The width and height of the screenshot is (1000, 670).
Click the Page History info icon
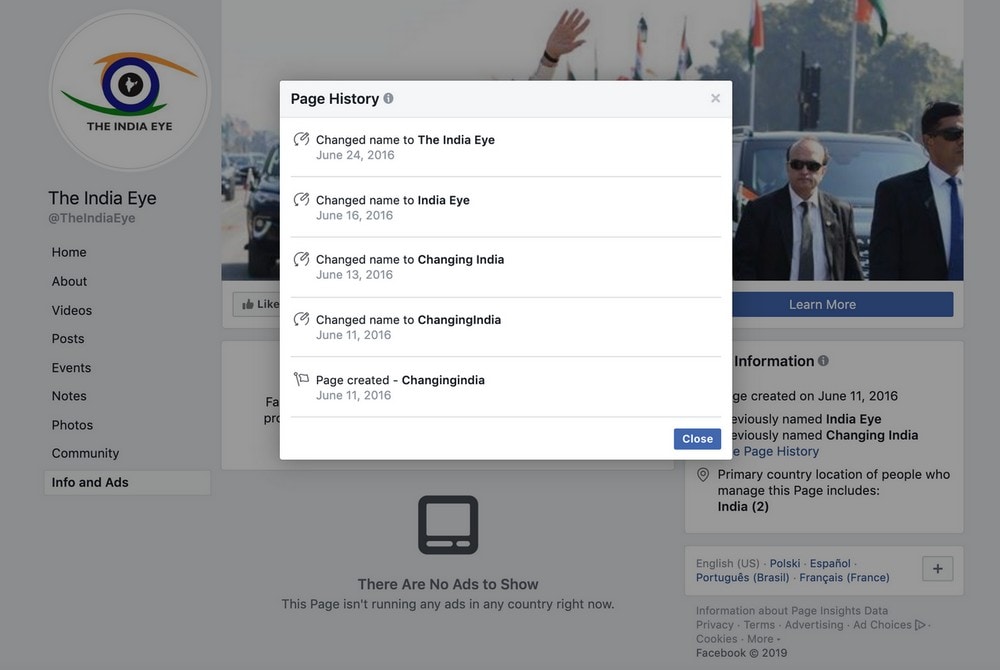(388, 98)
